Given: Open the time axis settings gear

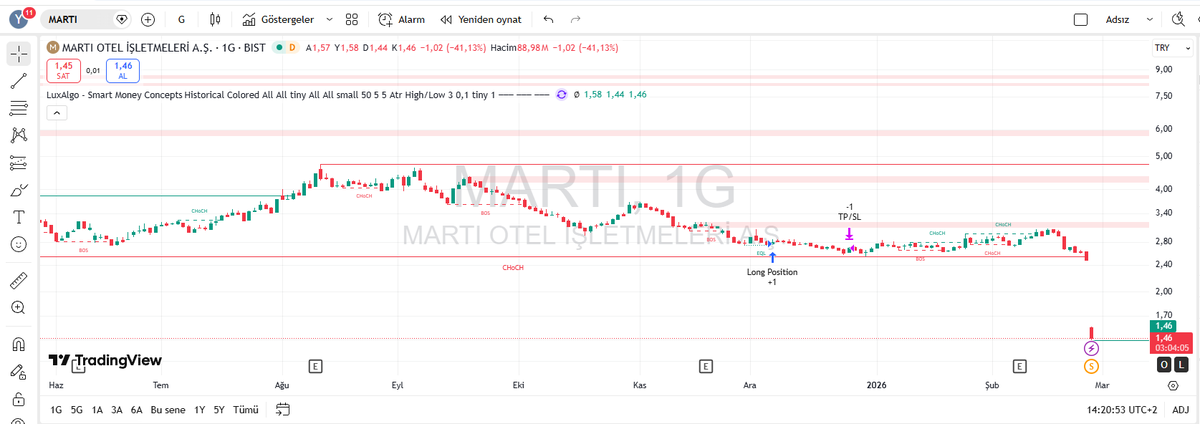Looking at the screenshot, I should [x=1173, y=384].
